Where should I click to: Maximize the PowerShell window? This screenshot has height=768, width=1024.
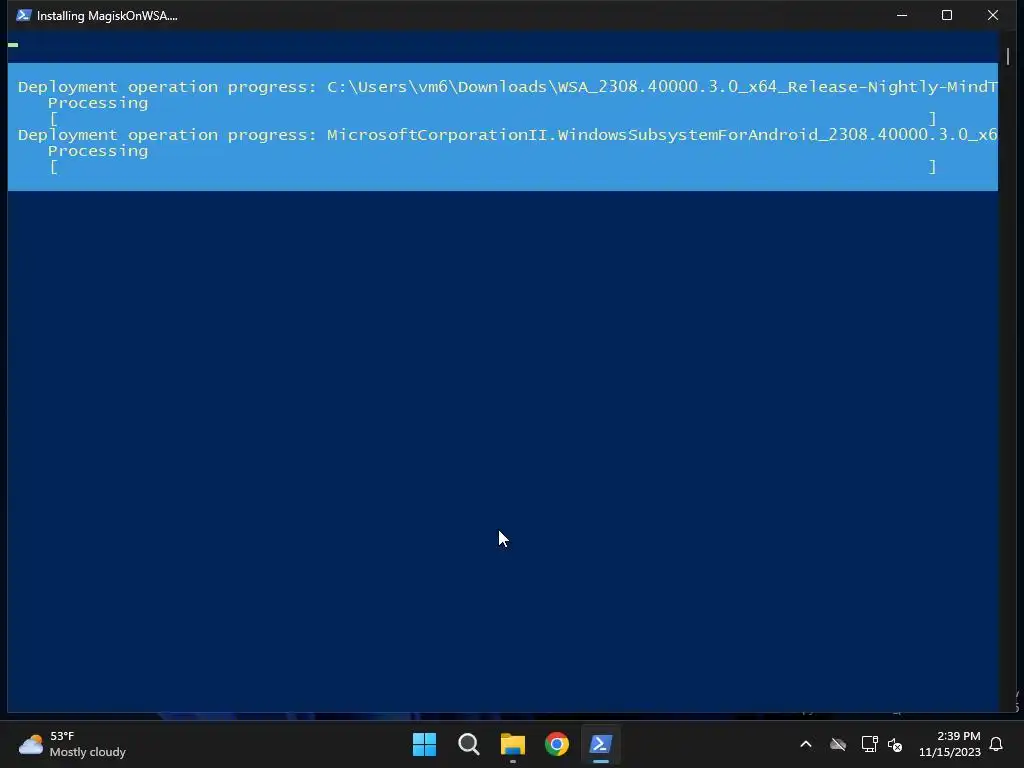coord(947,15)
